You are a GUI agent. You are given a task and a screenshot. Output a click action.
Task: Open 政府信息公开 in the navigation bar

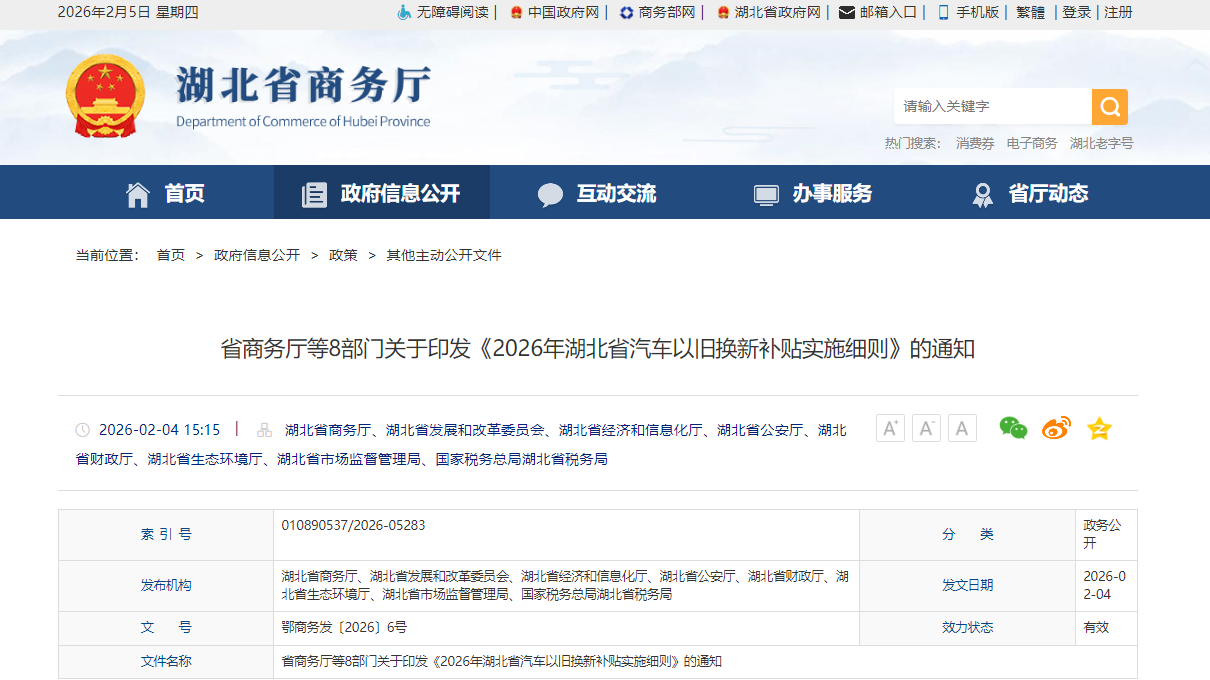382,193
